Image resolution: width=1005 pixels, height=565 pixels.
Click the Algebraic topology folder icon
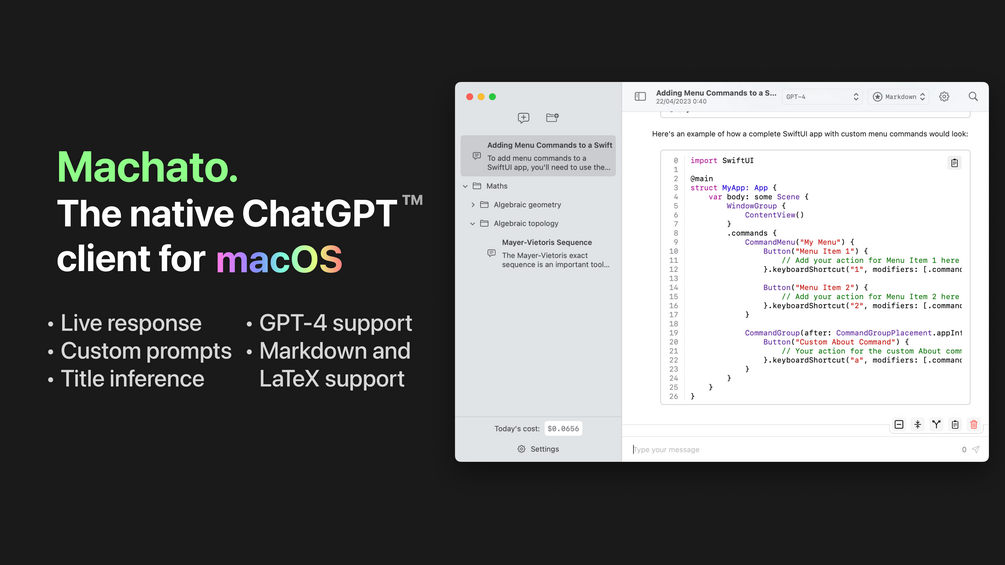click(x=485, y=224)
